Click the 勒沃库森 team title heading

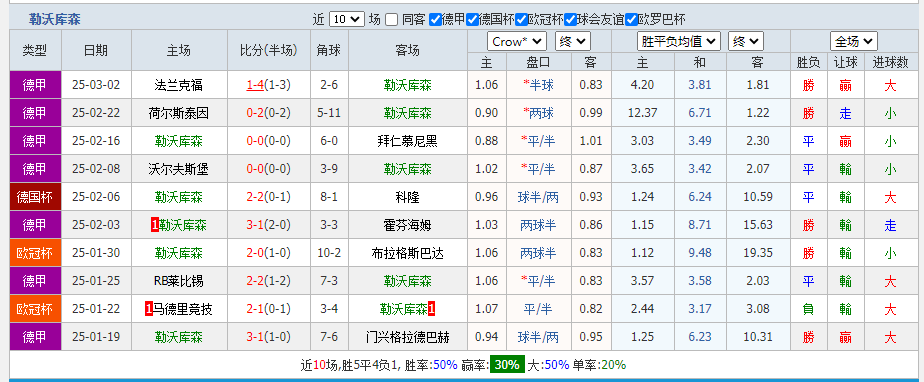pyautogui.click(x=55, y=20)
